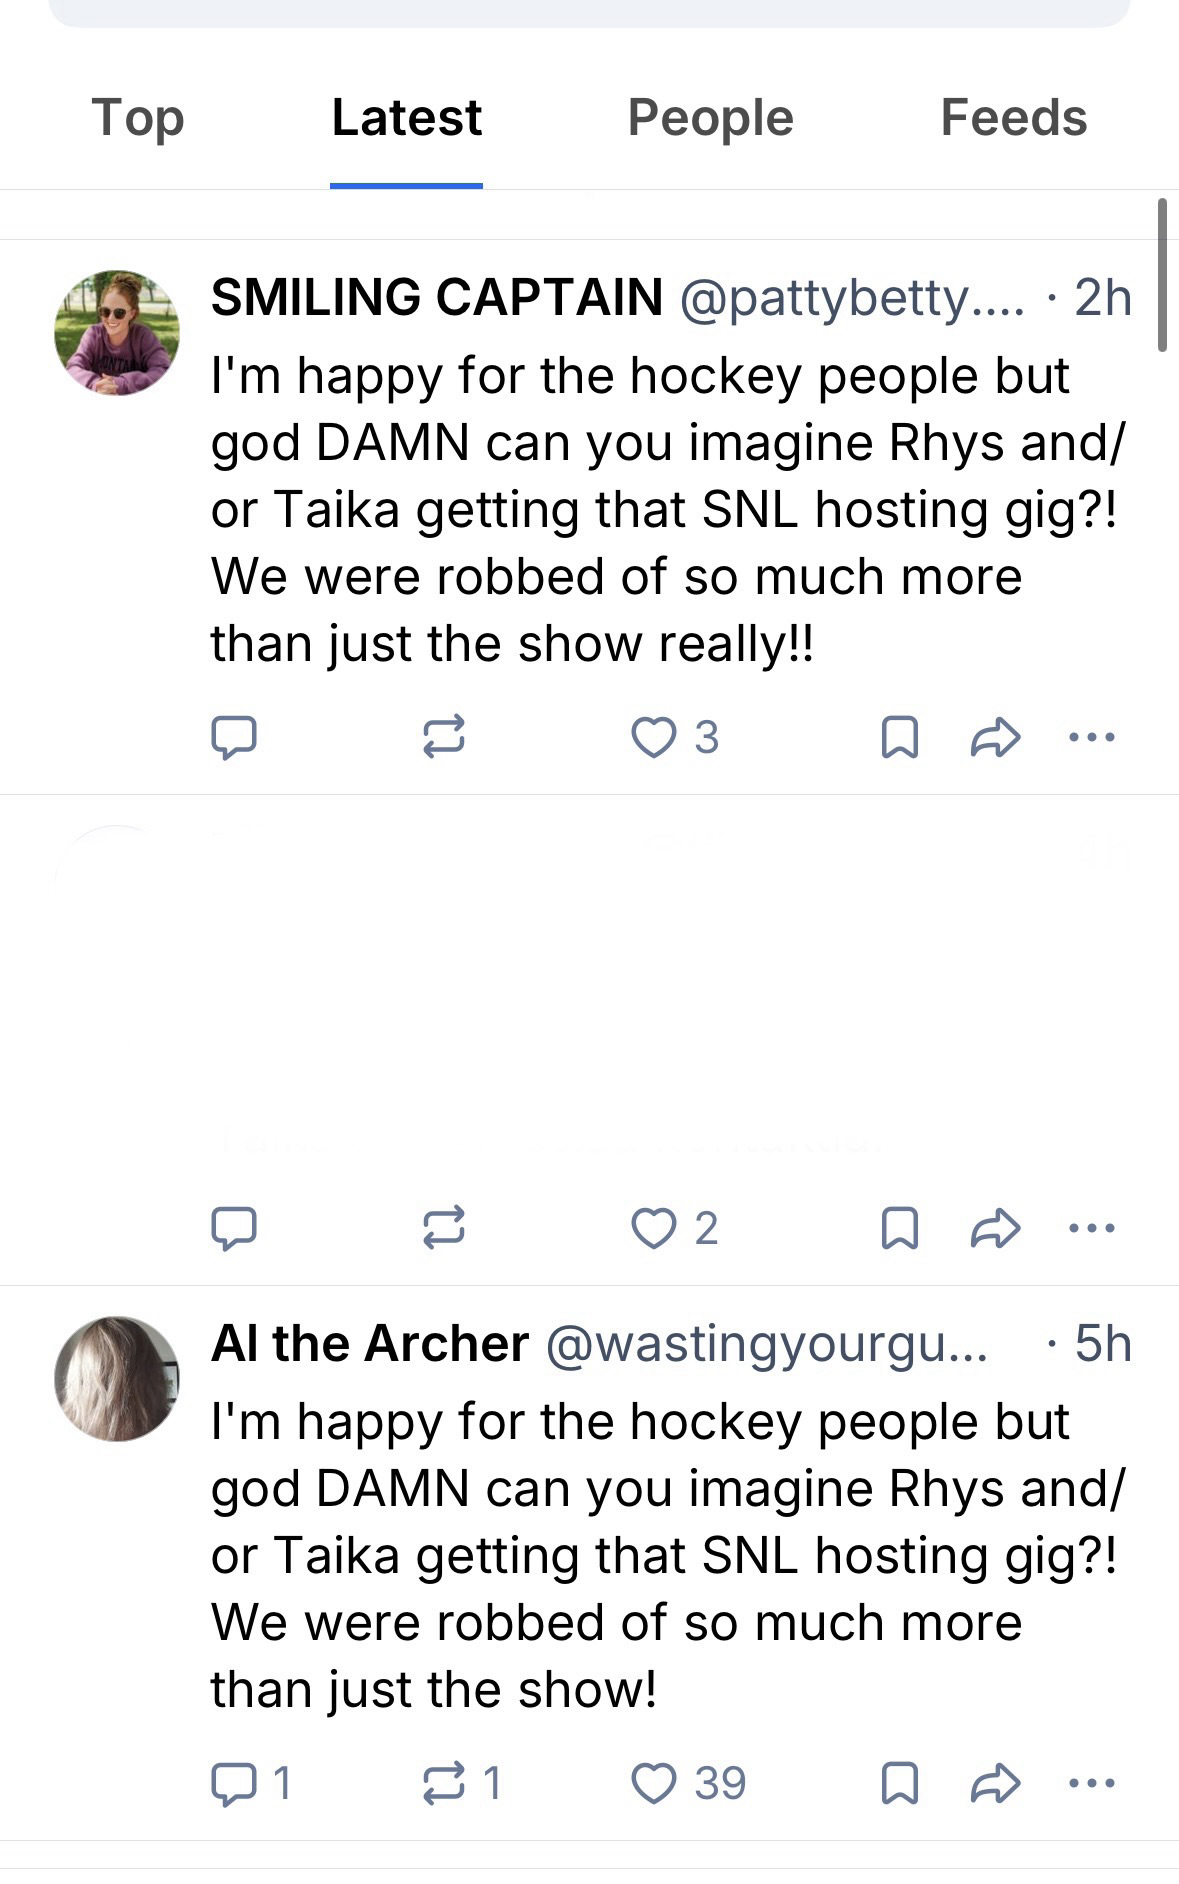
Task: Share Al the Archer's post
Action: (995, 1783)
